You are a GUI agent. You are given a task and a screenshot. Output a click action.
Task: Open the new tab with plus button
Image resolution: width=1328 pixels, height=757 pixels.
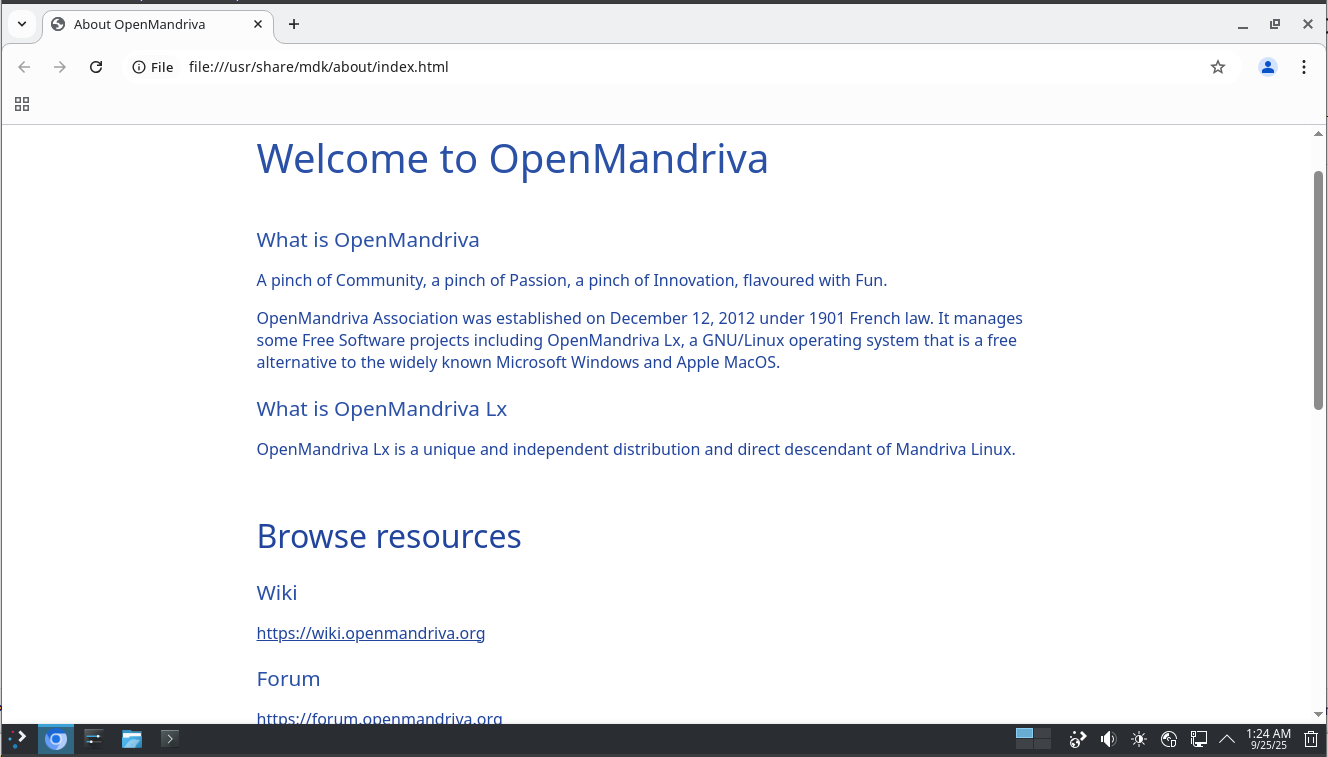[293, 24]
